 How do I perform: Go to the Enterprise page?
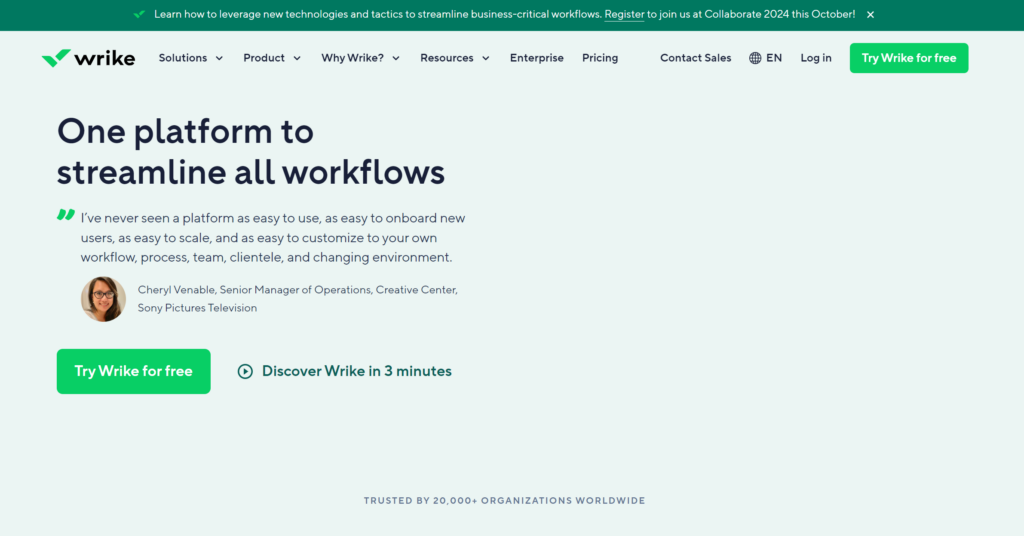(537, 58)
